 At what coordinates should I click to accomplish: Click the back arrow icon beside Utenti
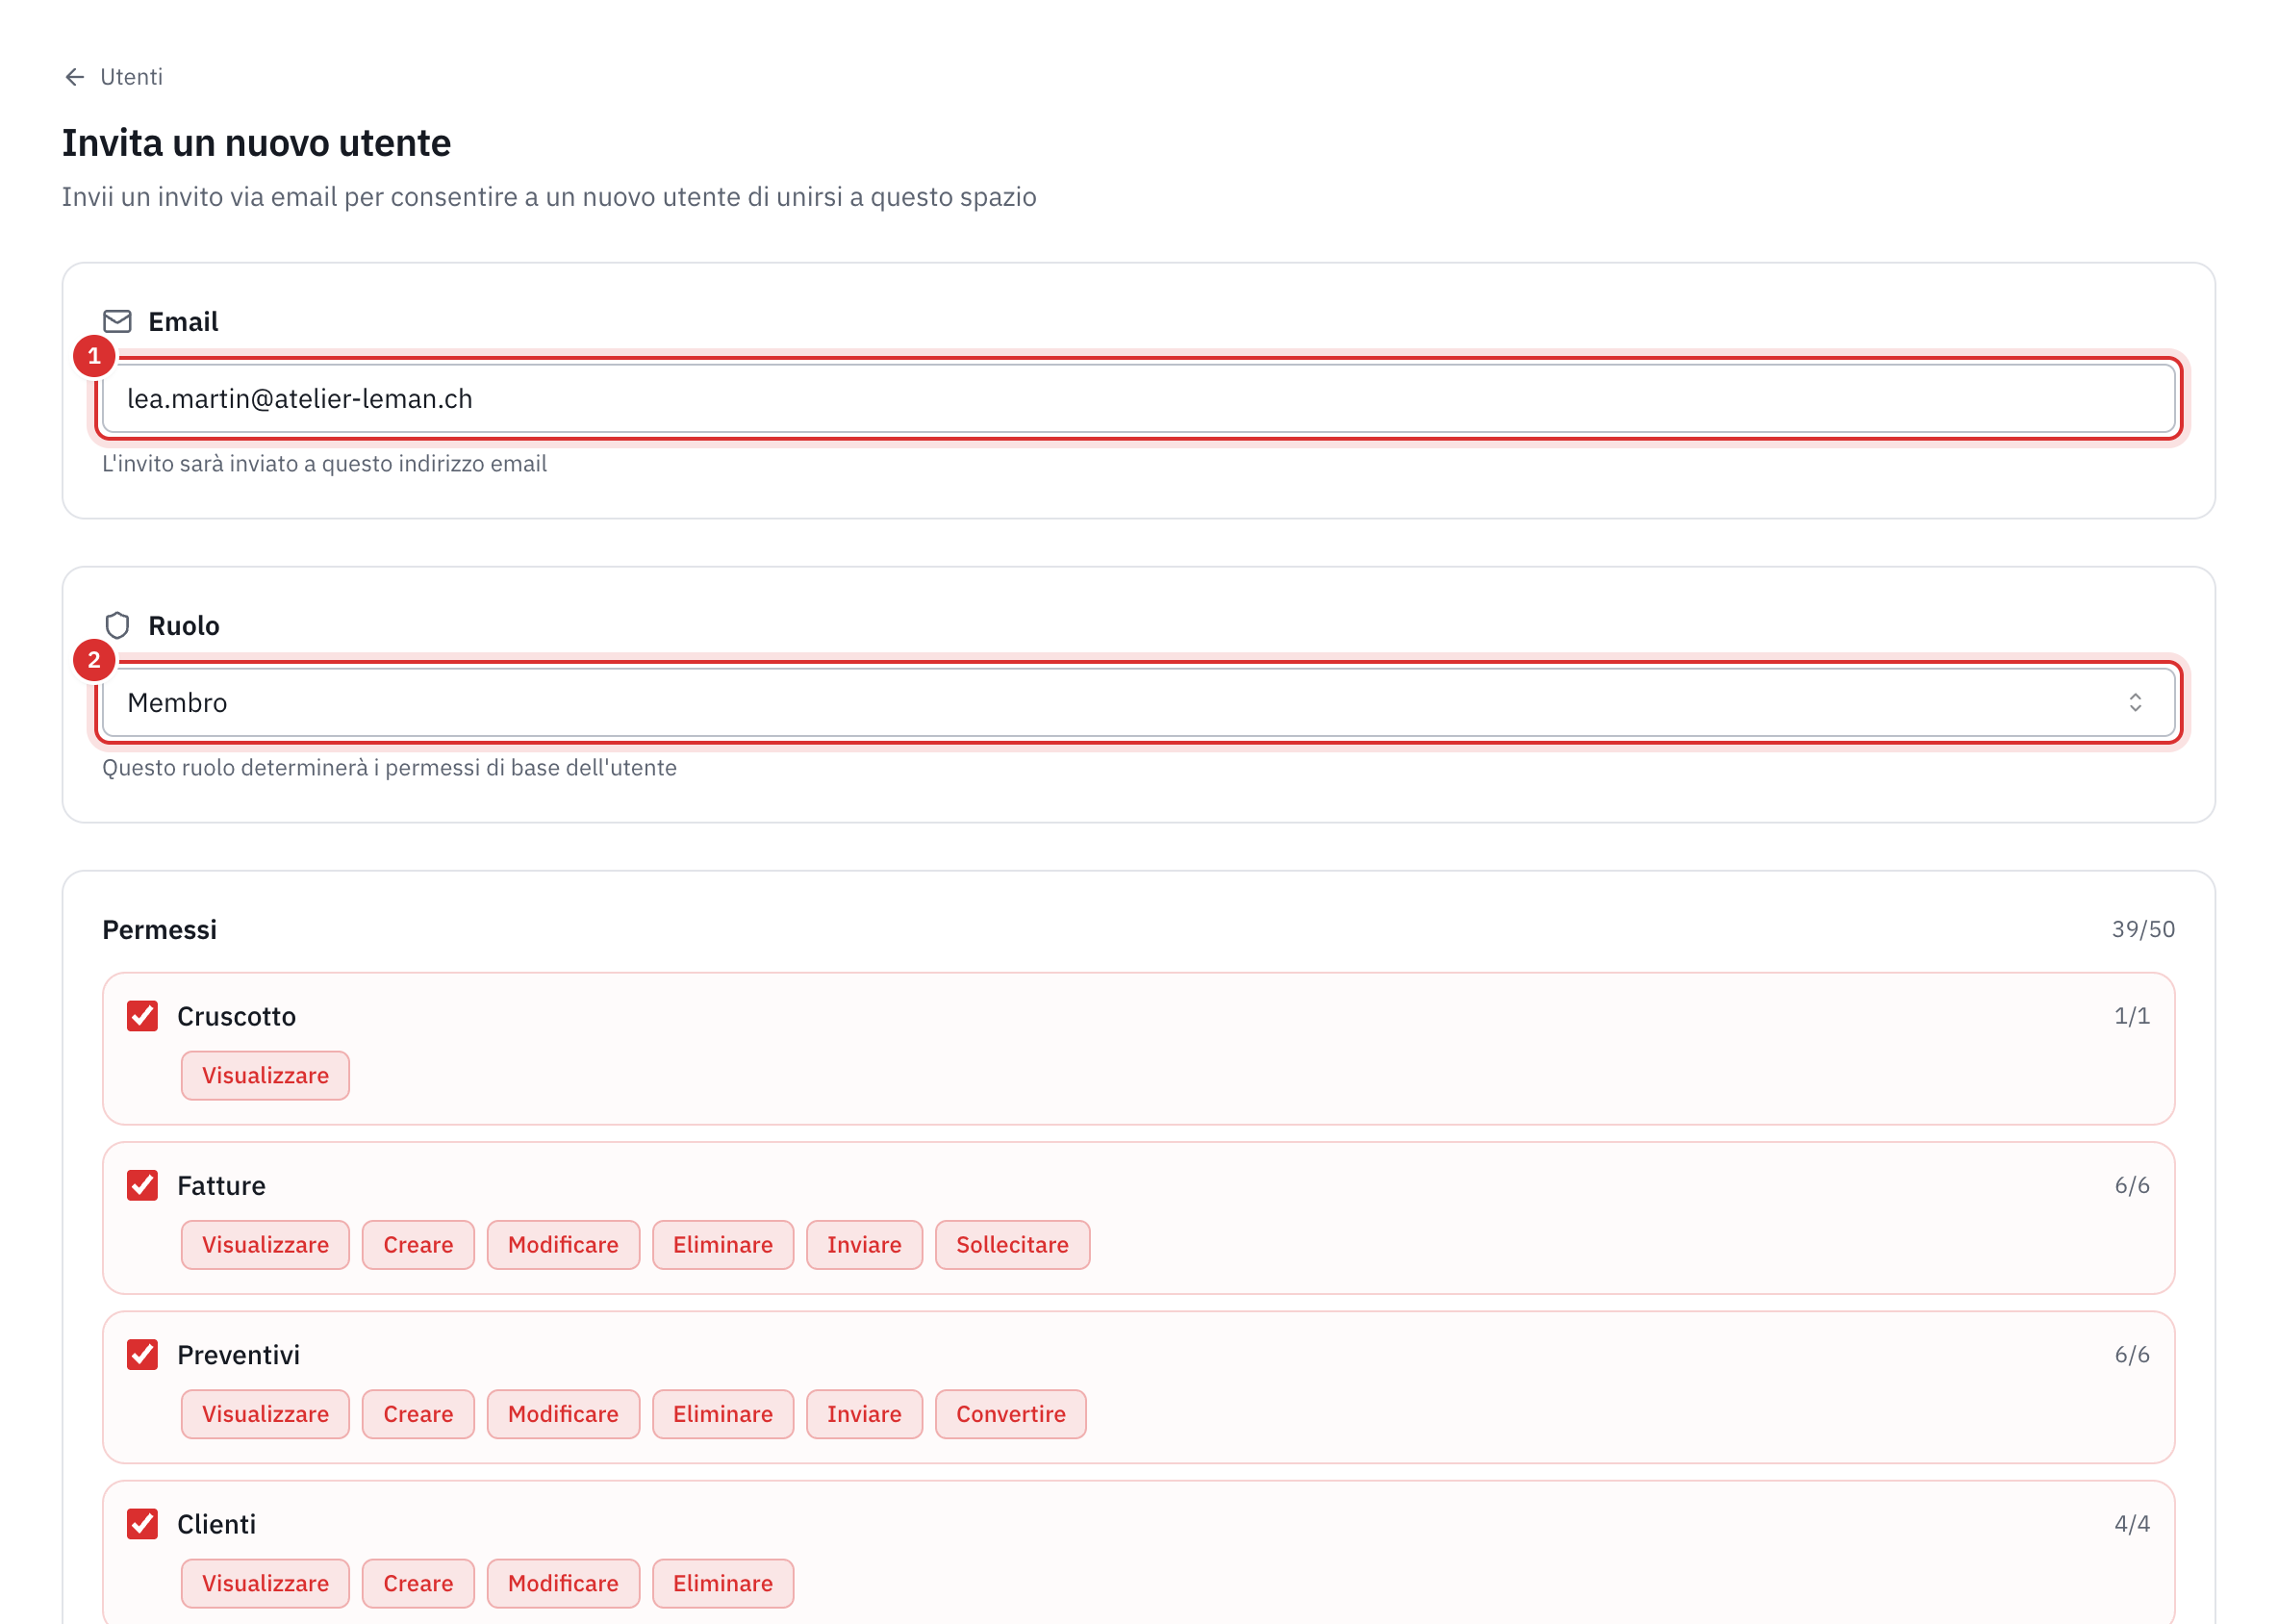click(75, 77)
